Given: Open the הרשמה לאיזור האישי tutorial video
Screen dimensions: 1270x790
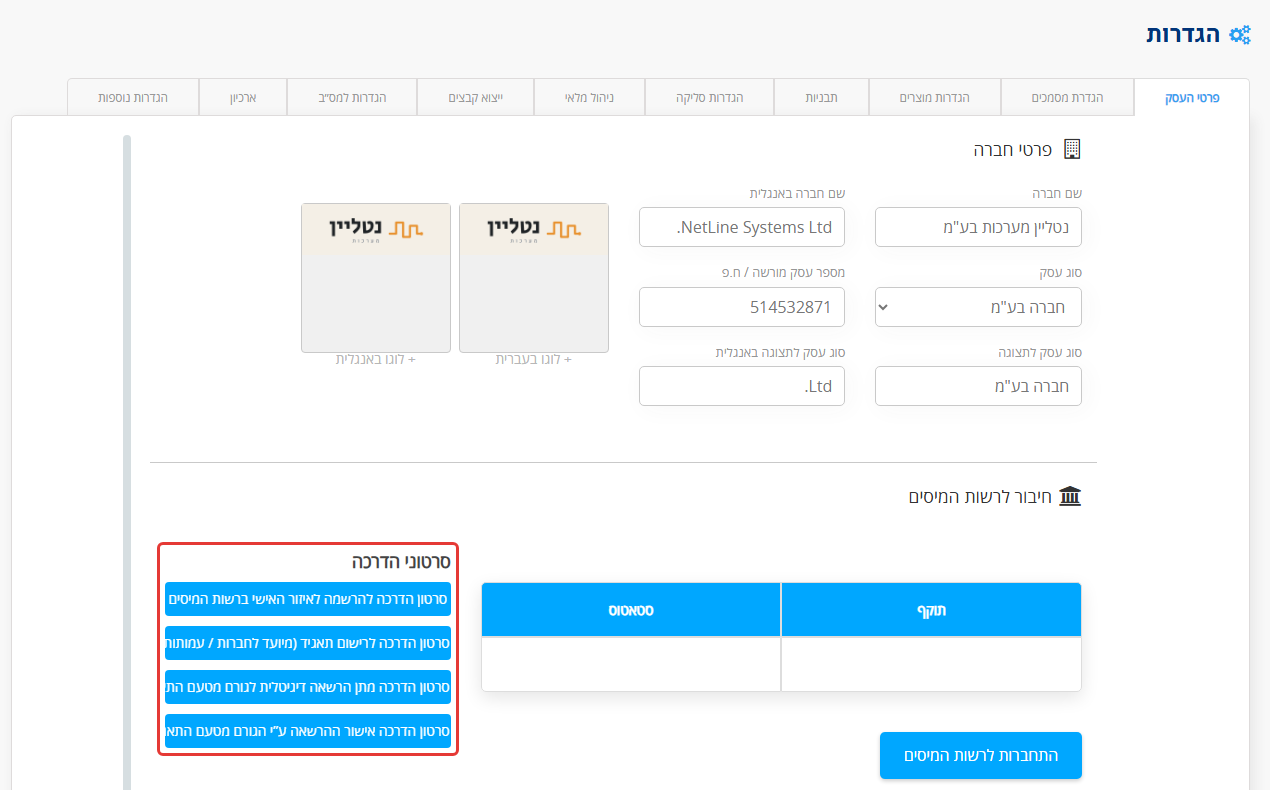Looking at the screenshot, I should coord(308,599).
